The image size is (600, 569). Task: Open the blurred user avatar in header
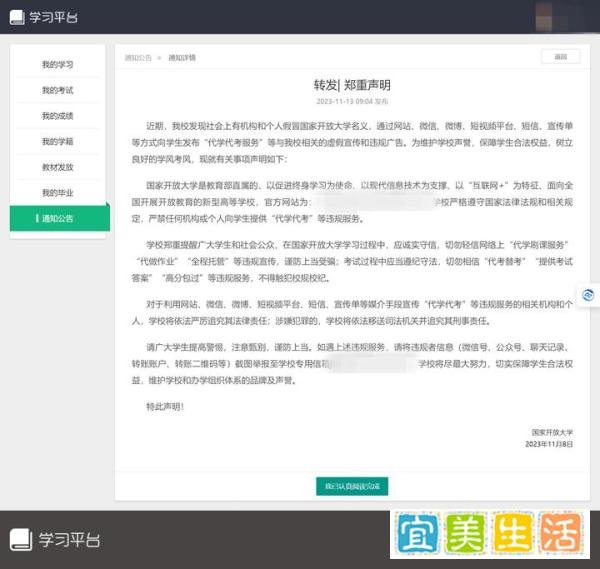[x=544, y=17]
